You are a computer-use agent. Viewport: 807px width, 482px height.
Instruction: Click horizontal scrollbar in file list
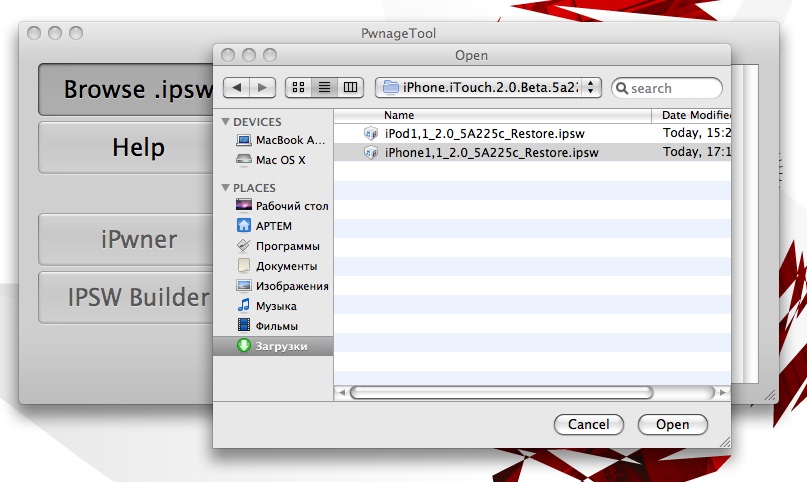coord(502,392)
